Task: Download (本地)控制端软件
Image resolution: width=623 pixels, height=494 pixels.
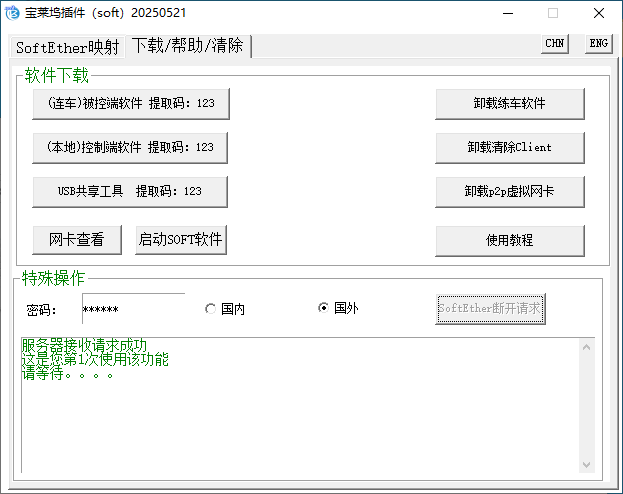Action: [x=130, y=147]
